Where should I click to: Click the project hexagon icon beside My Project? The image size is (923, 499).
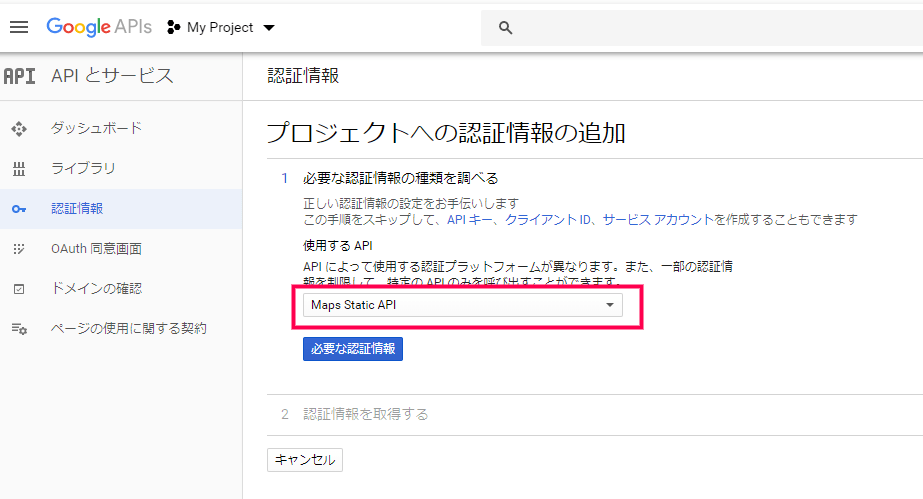click(x=173, y=27)
